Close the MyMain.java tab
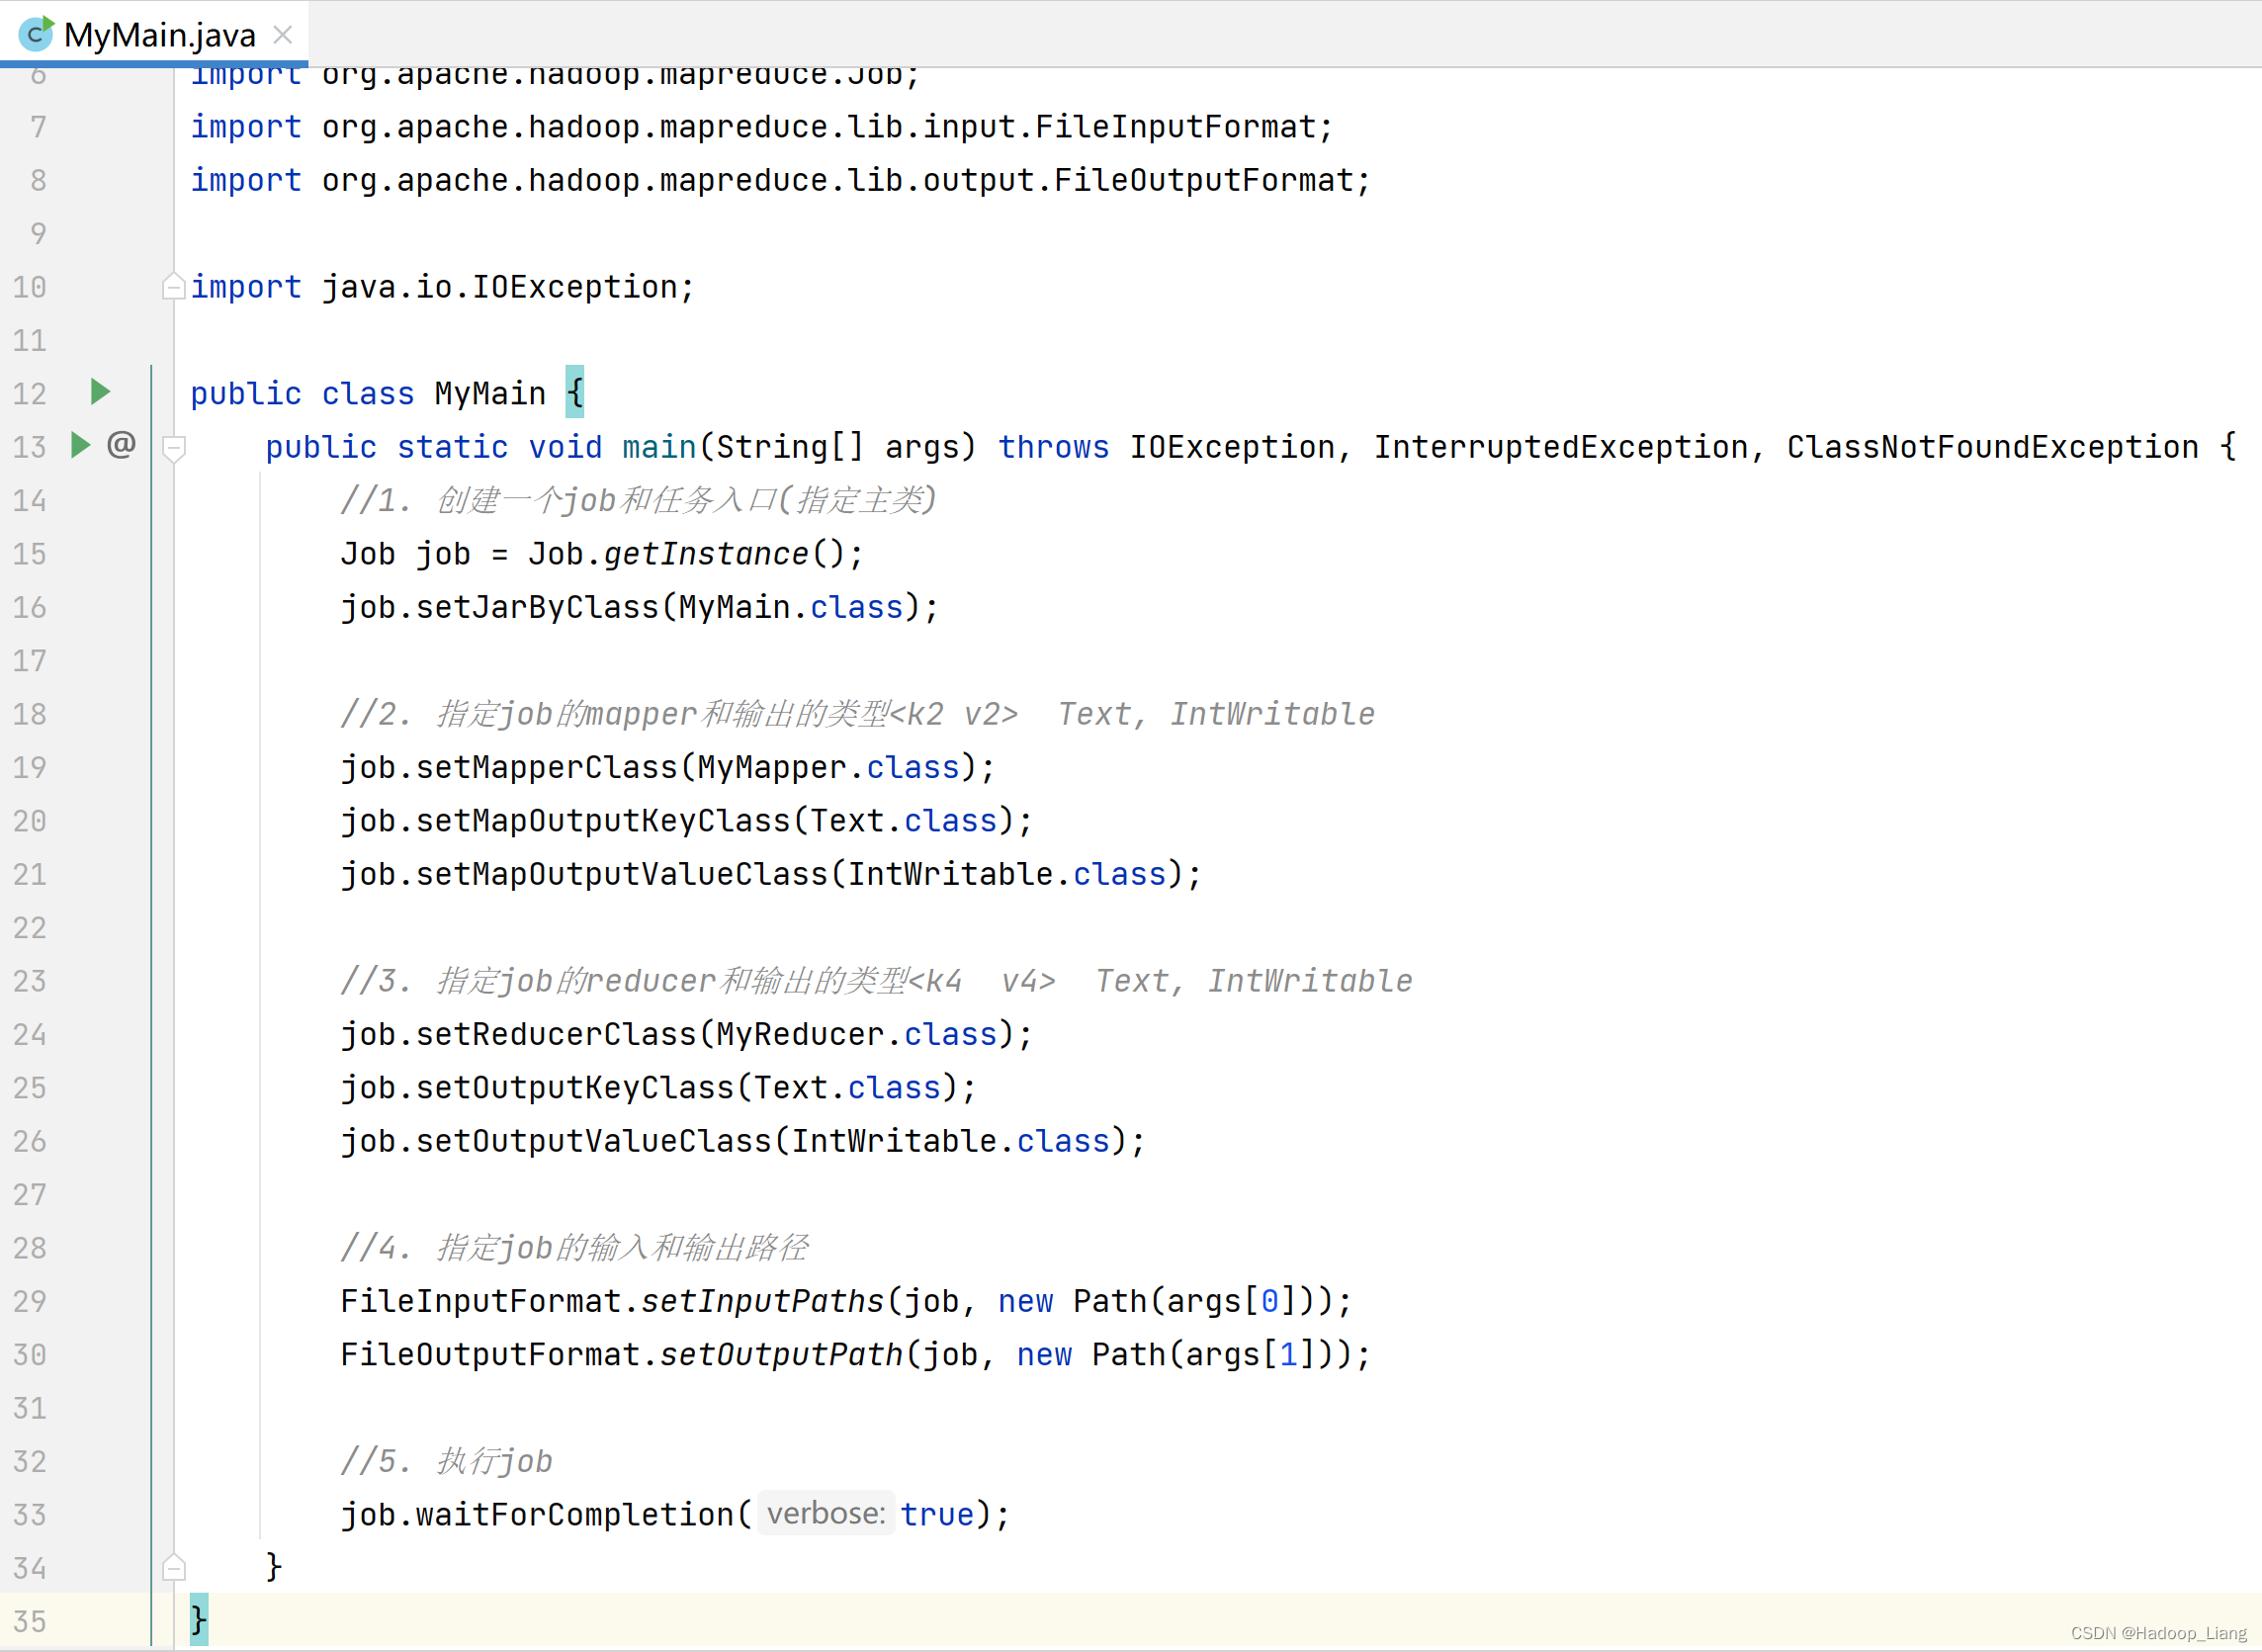The width and height of the screenshot is (2262, 1652). click(283, 35)
